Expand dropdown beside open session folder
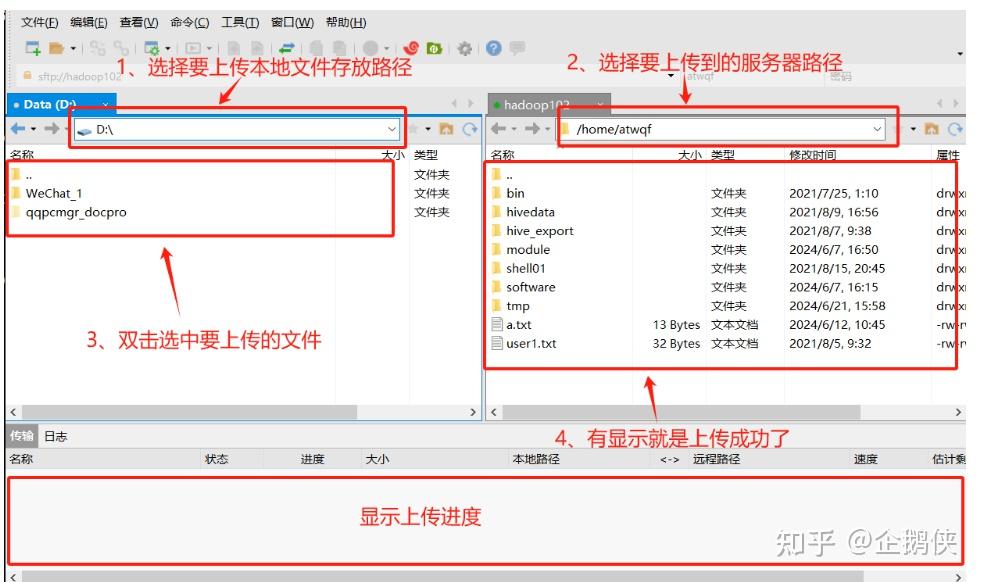 coord(73,48)
